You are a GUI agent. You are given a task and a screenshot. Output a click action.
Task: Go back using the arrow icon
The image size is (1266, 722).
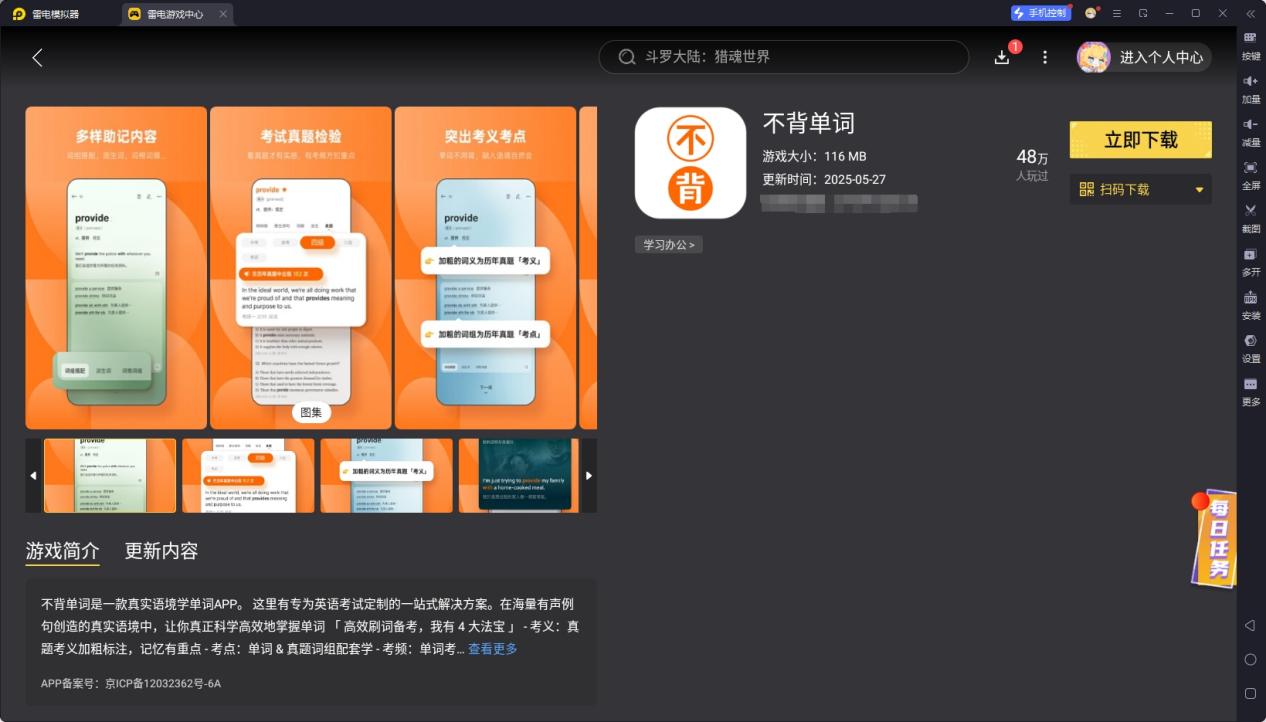coord(37,57)
